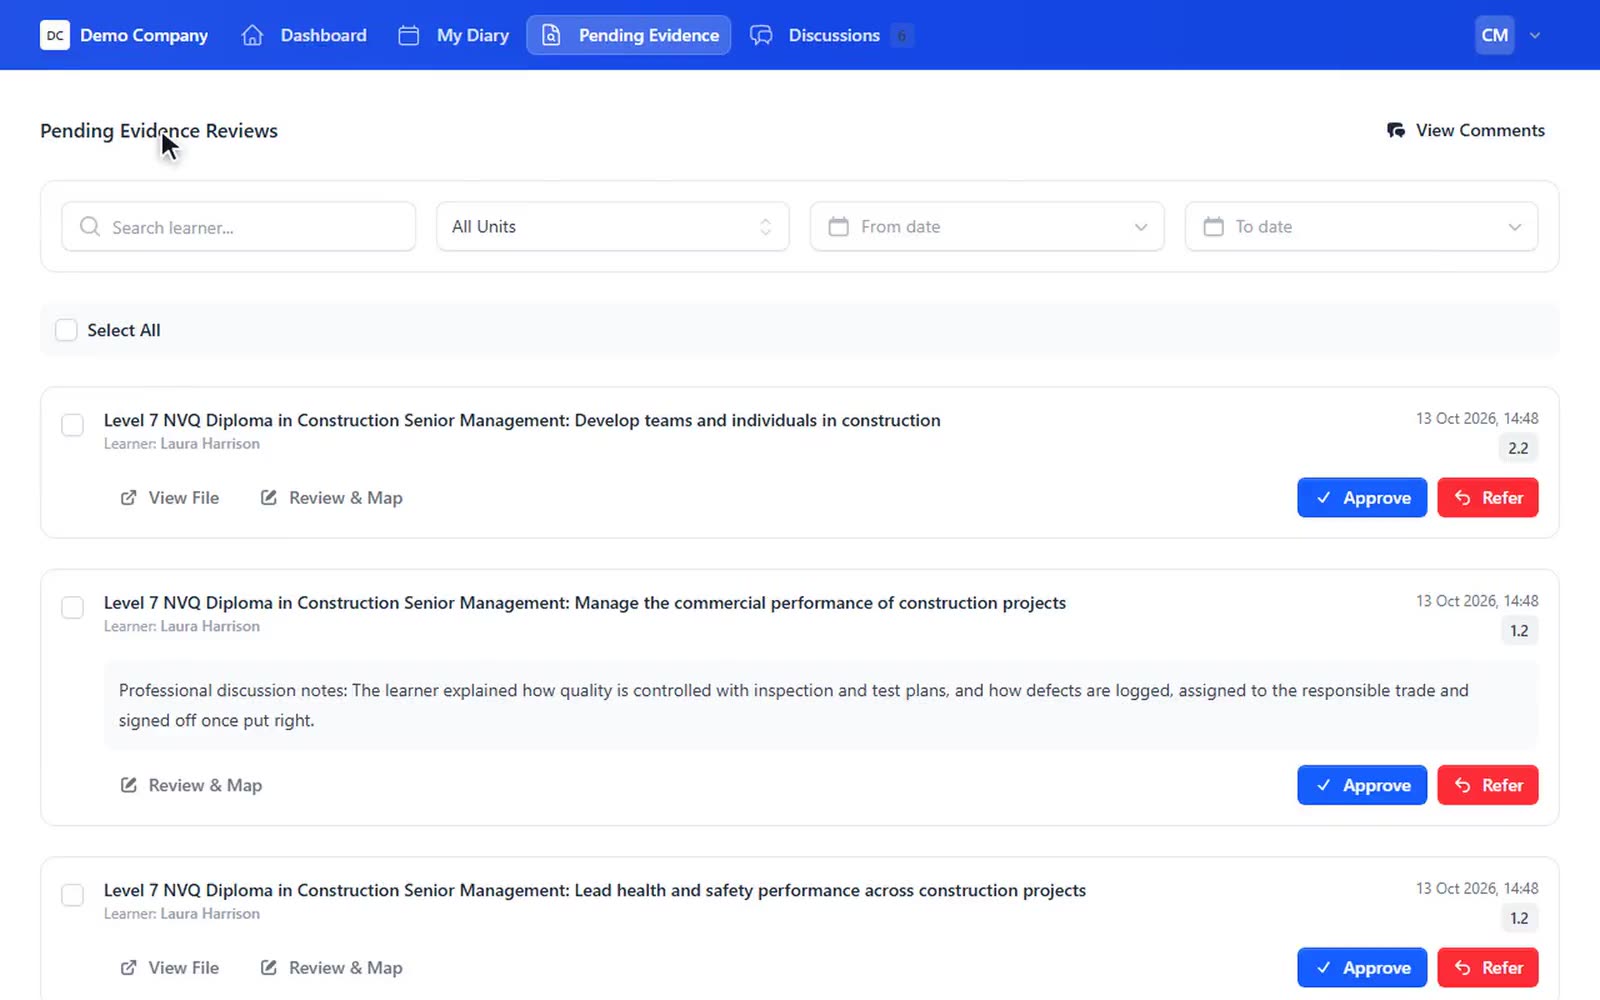
Task: Approve the Develop teams and individuals evidence
Action: (x=1362, y=497)
